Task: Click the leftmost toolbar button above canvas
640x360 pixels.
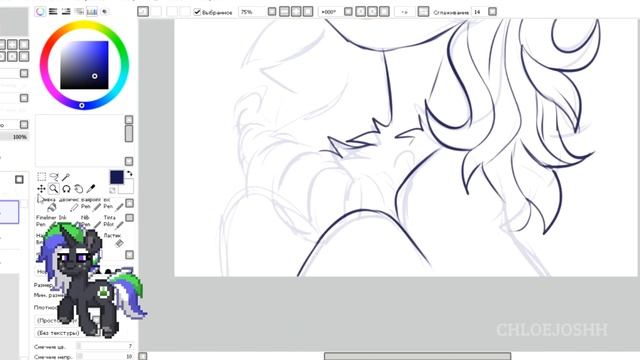Action: [143, 11]
